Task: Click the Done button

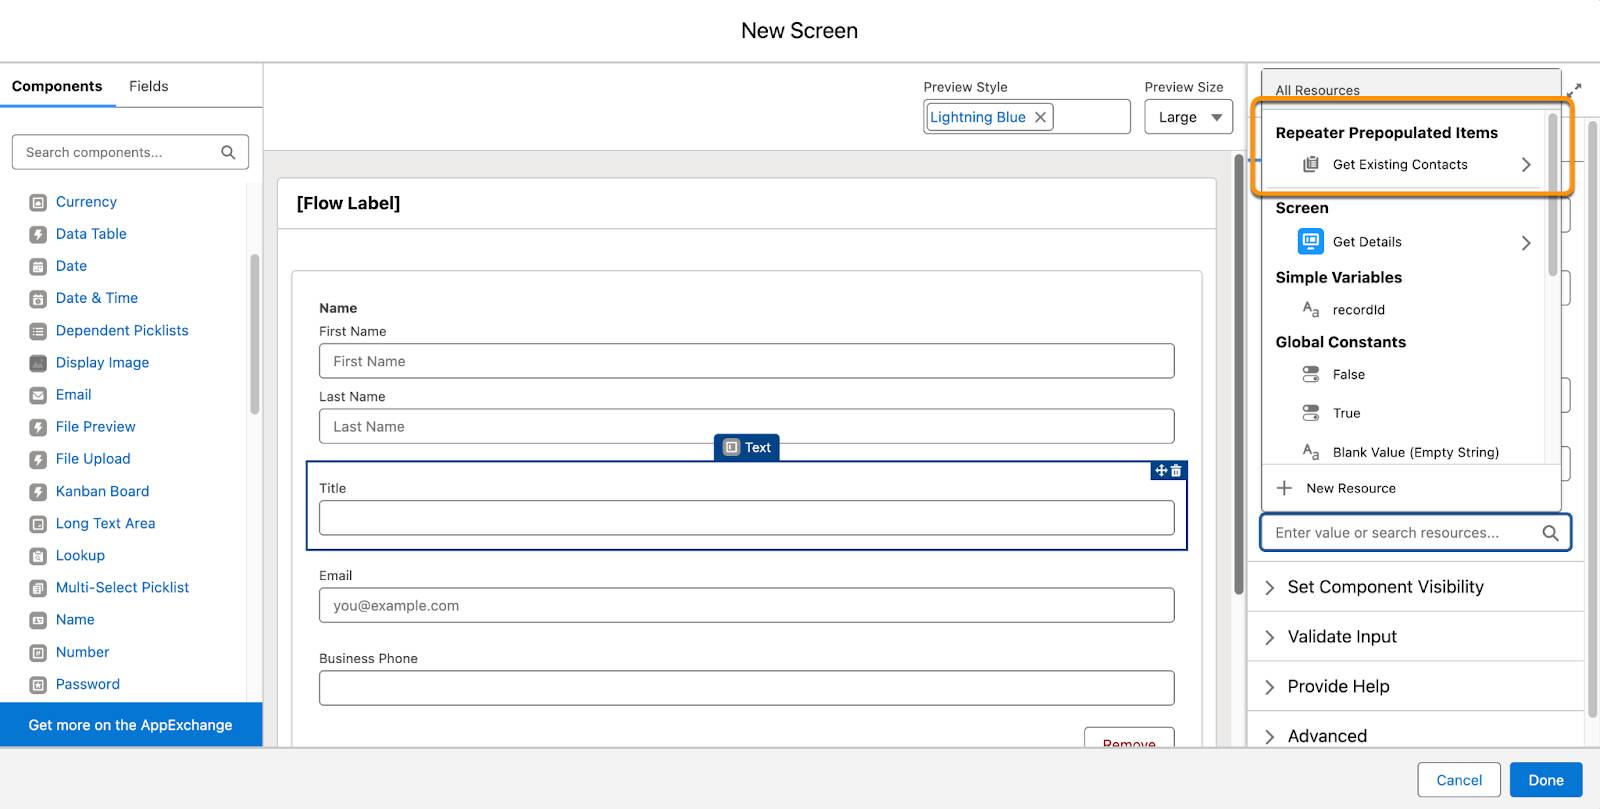Action: 1546,780
